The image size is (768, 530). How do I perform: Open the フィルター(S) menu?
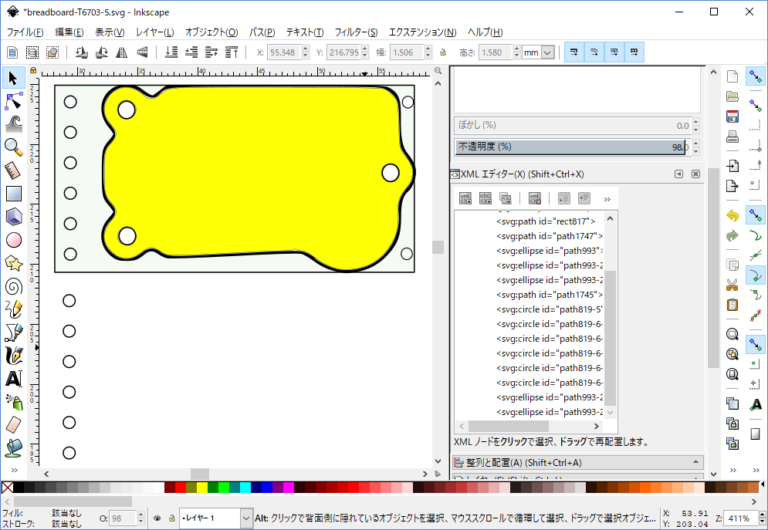(x=357, y=32)
